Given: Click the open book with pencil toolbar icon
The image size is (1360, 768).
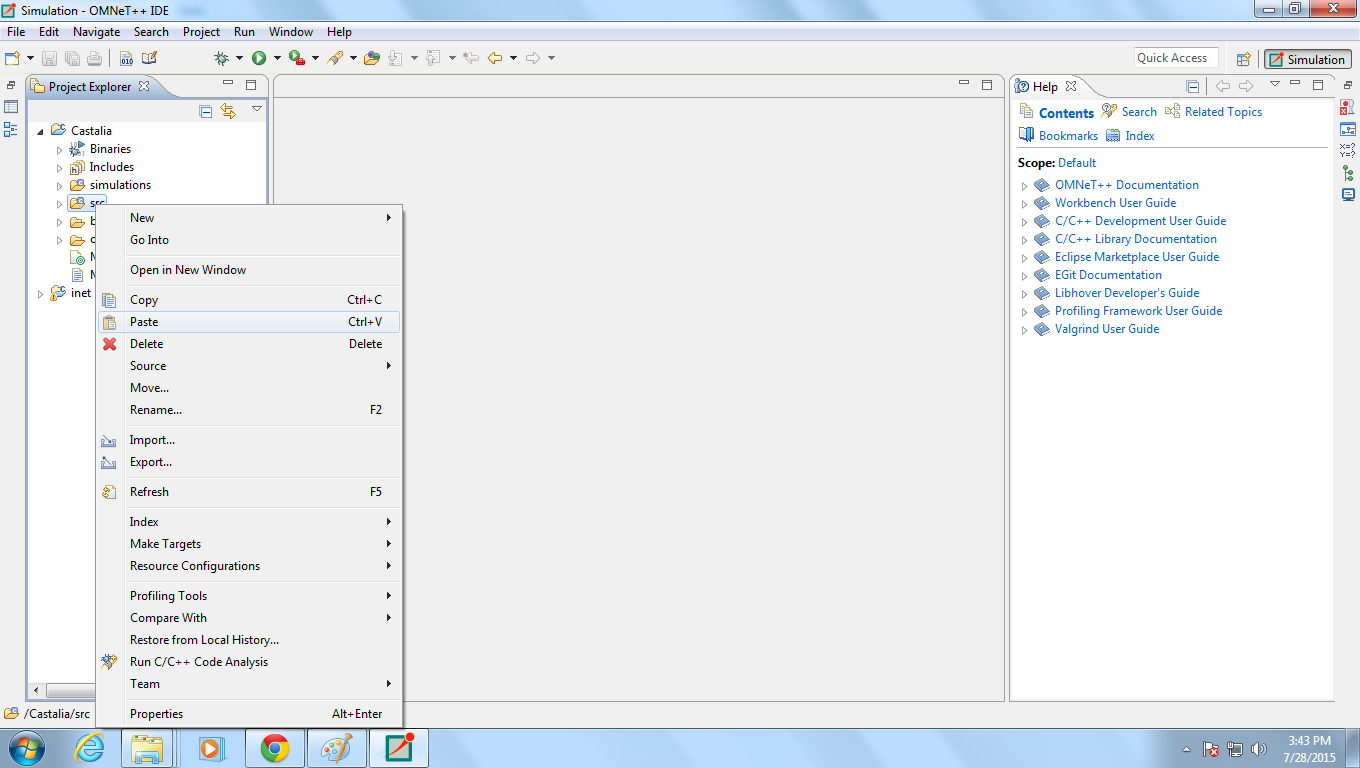Looking at the screenshot, I should click(x=149, y=58).
